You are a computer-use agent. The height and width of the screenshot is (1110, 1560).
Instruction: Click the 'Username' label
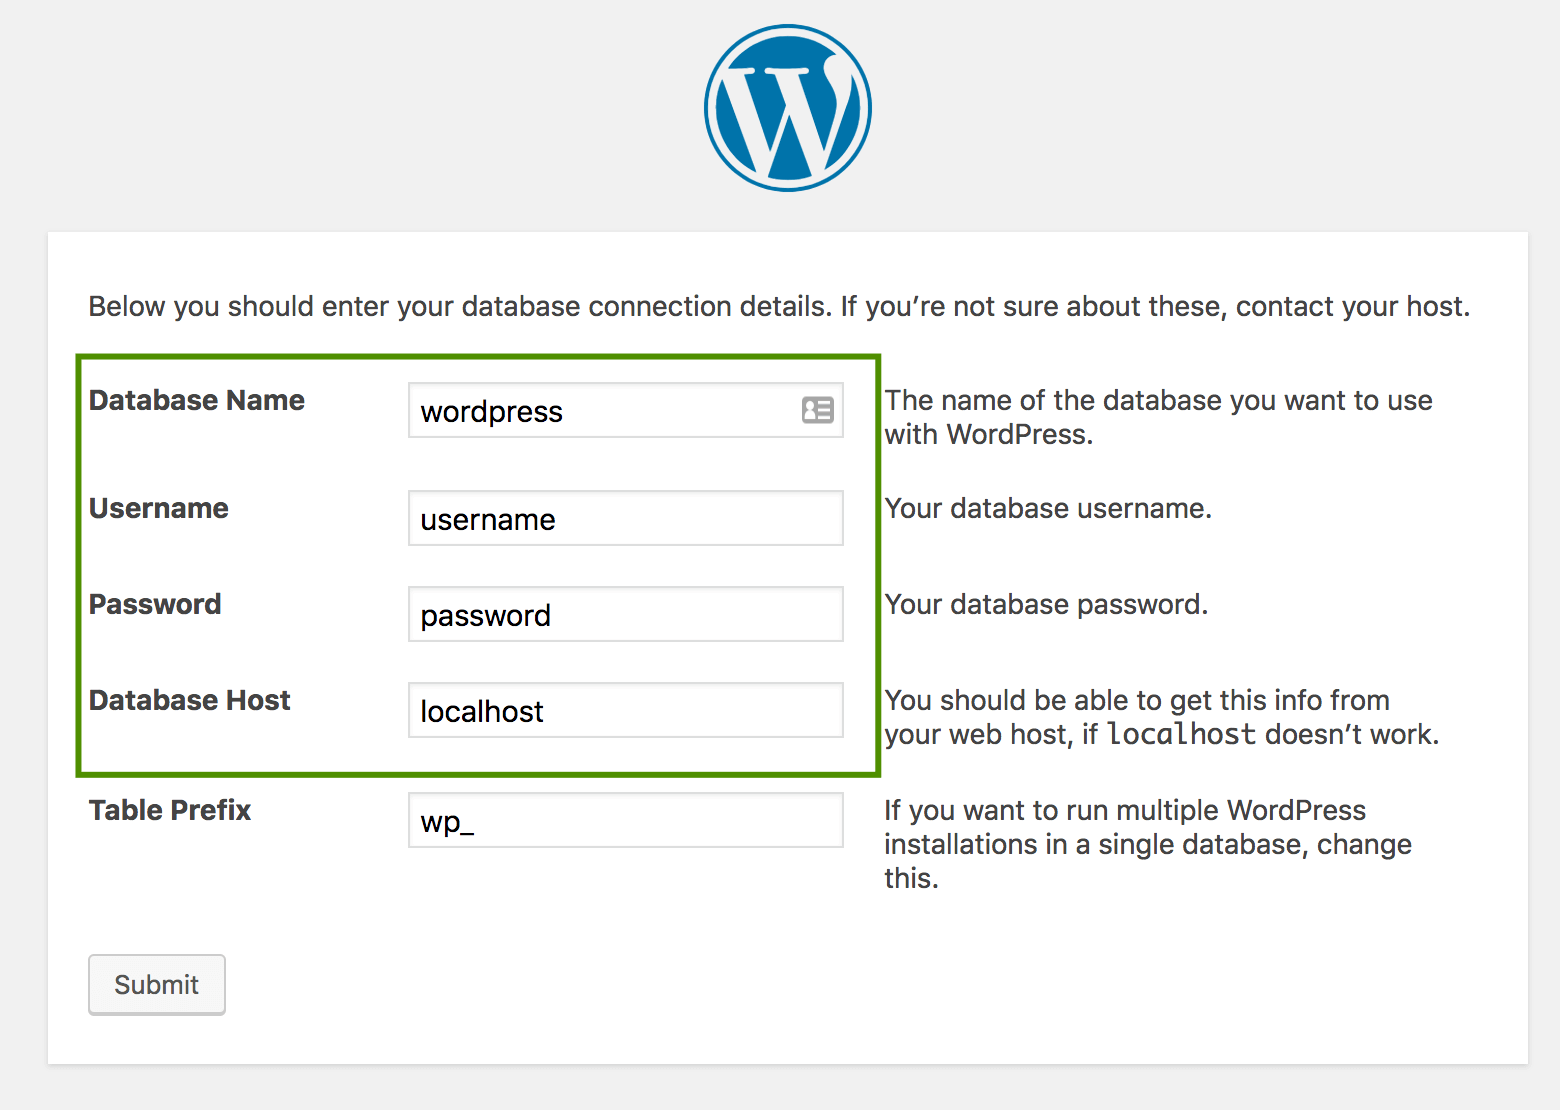click(x=159, y=508)
